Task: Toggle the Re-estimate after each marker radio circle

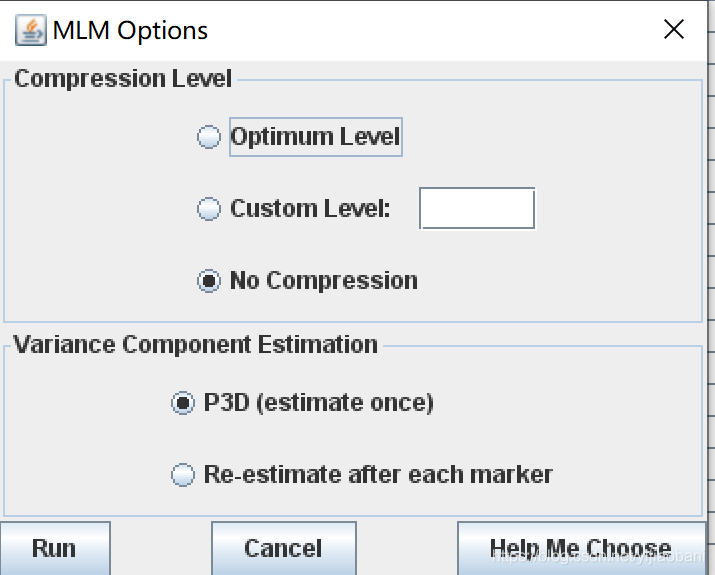Action: click(x=183, y=475)
